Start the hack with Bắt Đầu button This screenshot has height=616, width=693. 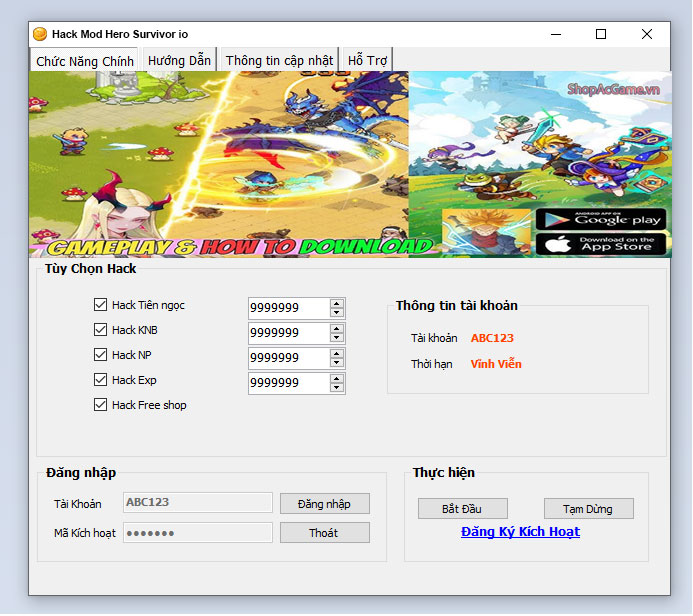tap(462, 509)
